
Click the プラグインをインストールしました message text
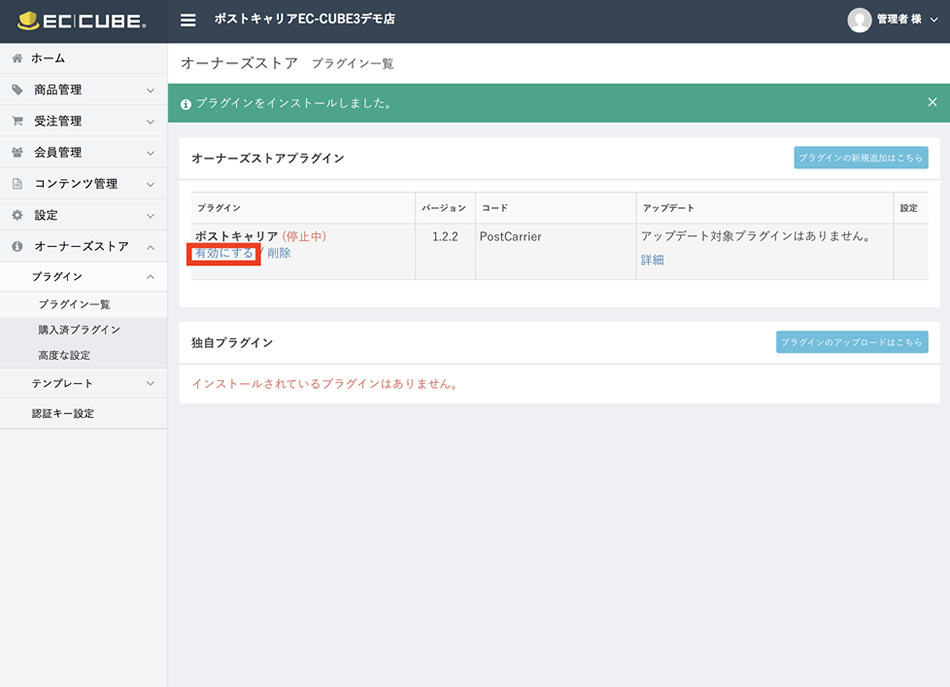coord(294,104)
